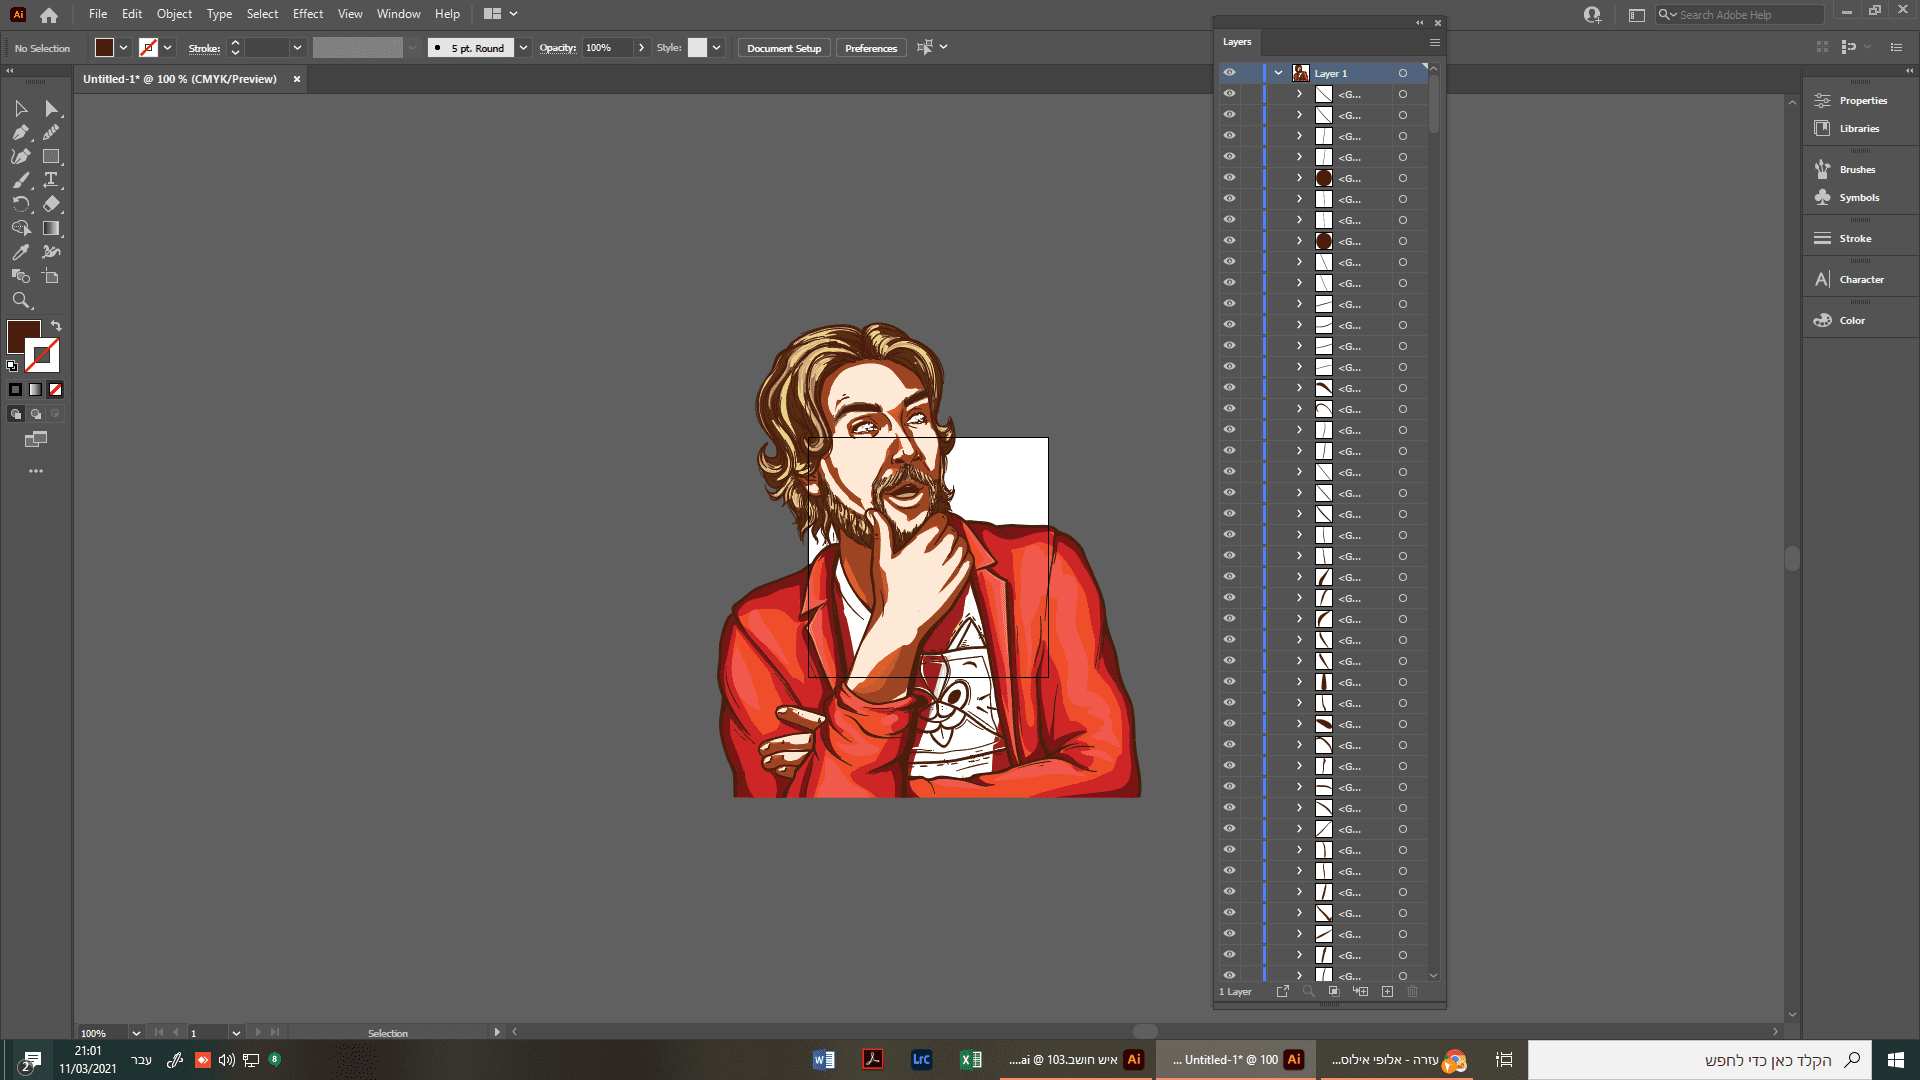
Task: Select the Zoom tool
Action: [20, 300]
